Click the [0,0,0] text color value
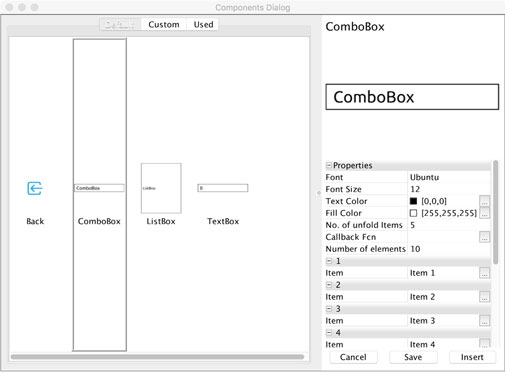This screenshot has height=372, width=505. coord(434,201)
